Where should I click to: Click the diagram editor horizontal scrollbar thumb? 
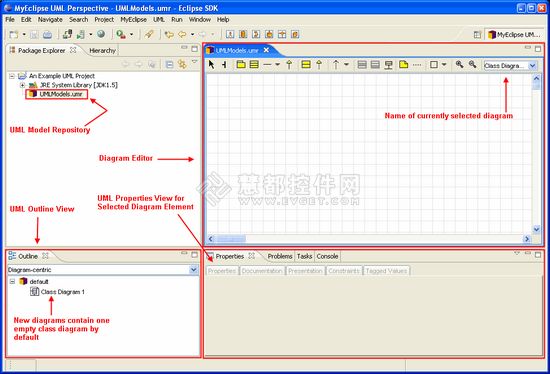coord(231,239)
